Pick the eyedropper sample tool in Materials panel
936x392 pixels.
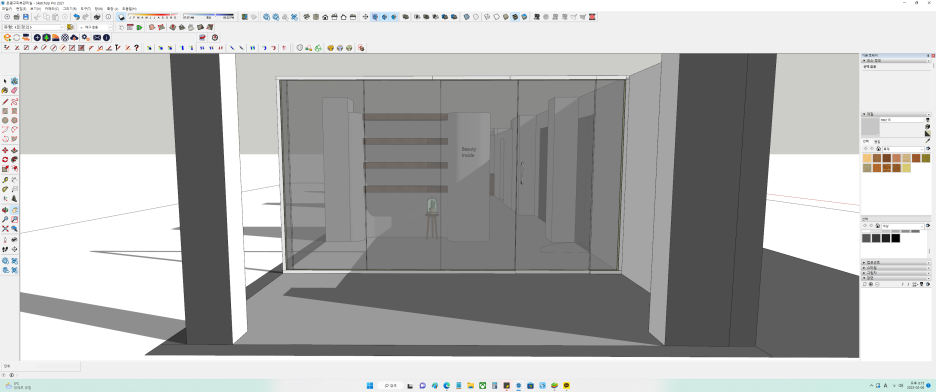pos(928,141)
